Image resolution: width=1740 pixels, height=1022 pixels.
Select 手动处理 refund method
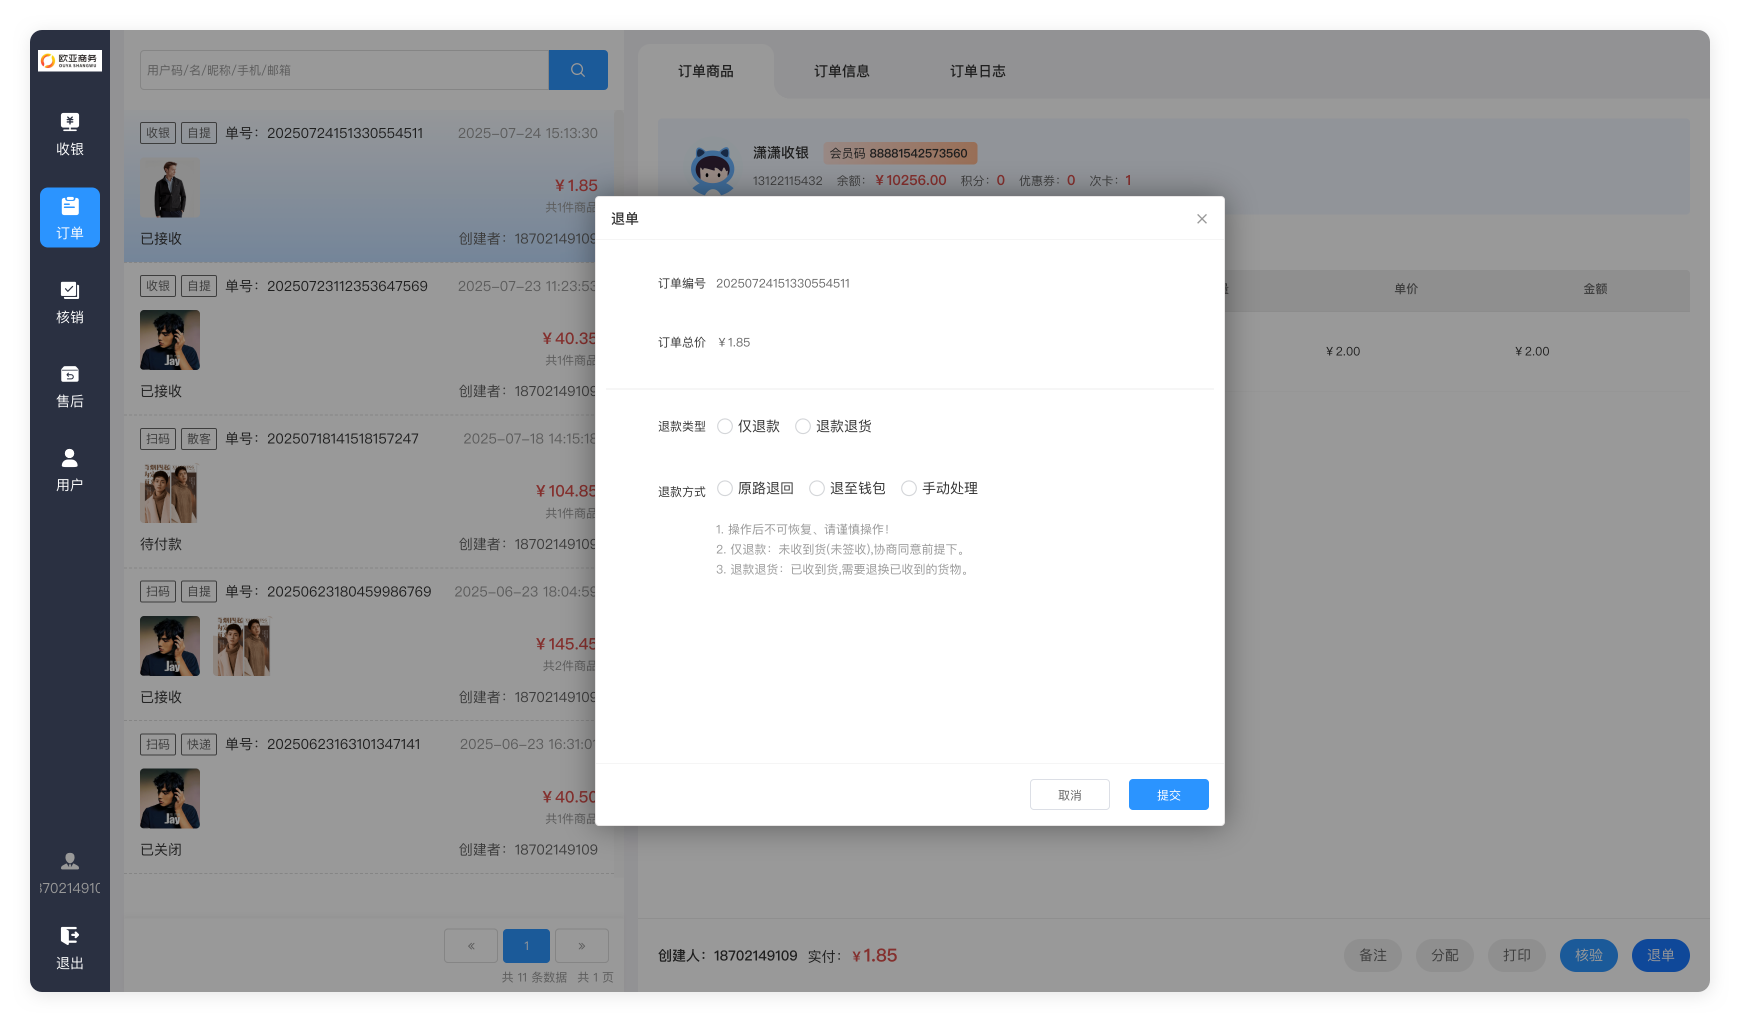pos(909,489)
